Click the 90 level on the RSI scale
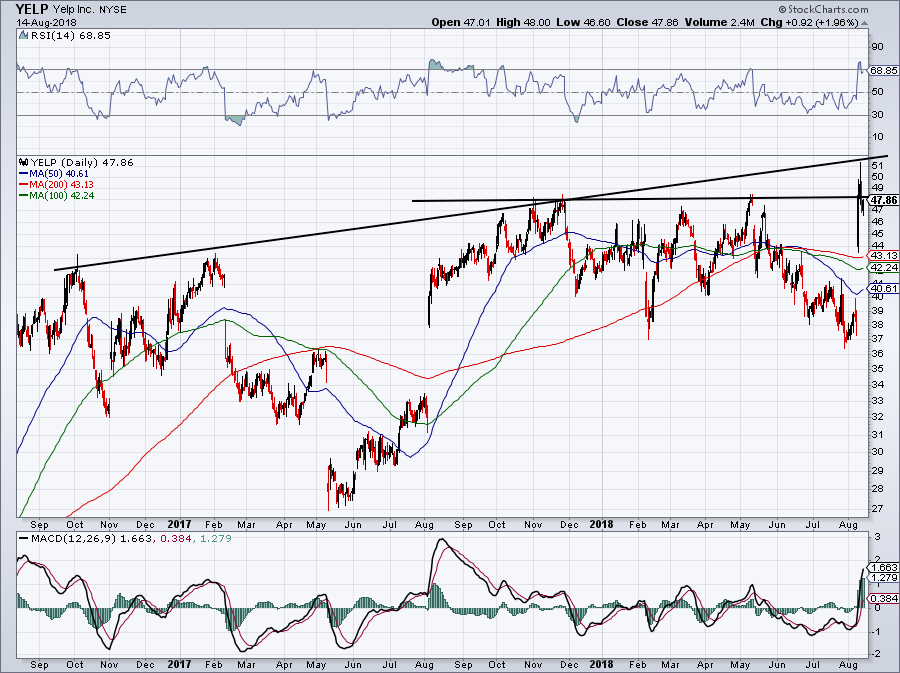Image resolution: width=900 pixels, height=673 pixels. [x=878, y=47]
